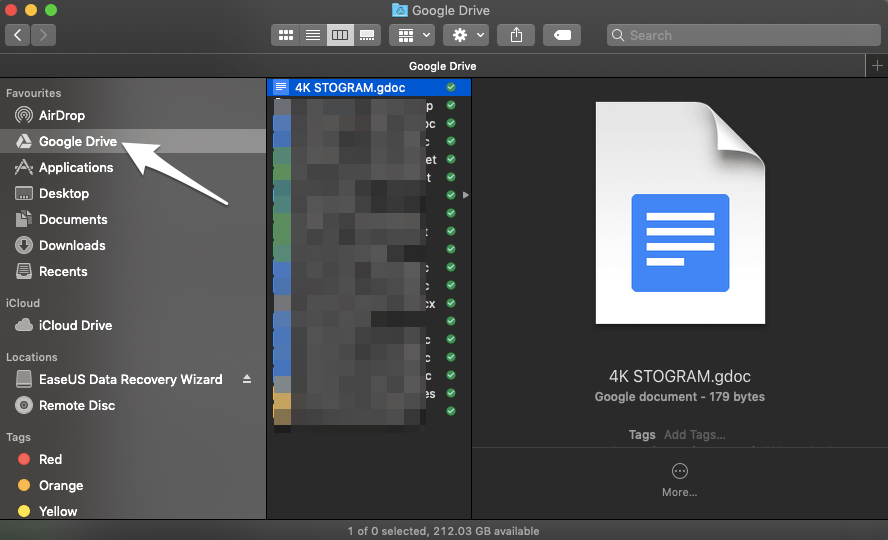The height and width of the screenshot is (540, 888).
Task: Click Add Tags field in preview pane
Action: pyautogui.click(x=694, y=435)
